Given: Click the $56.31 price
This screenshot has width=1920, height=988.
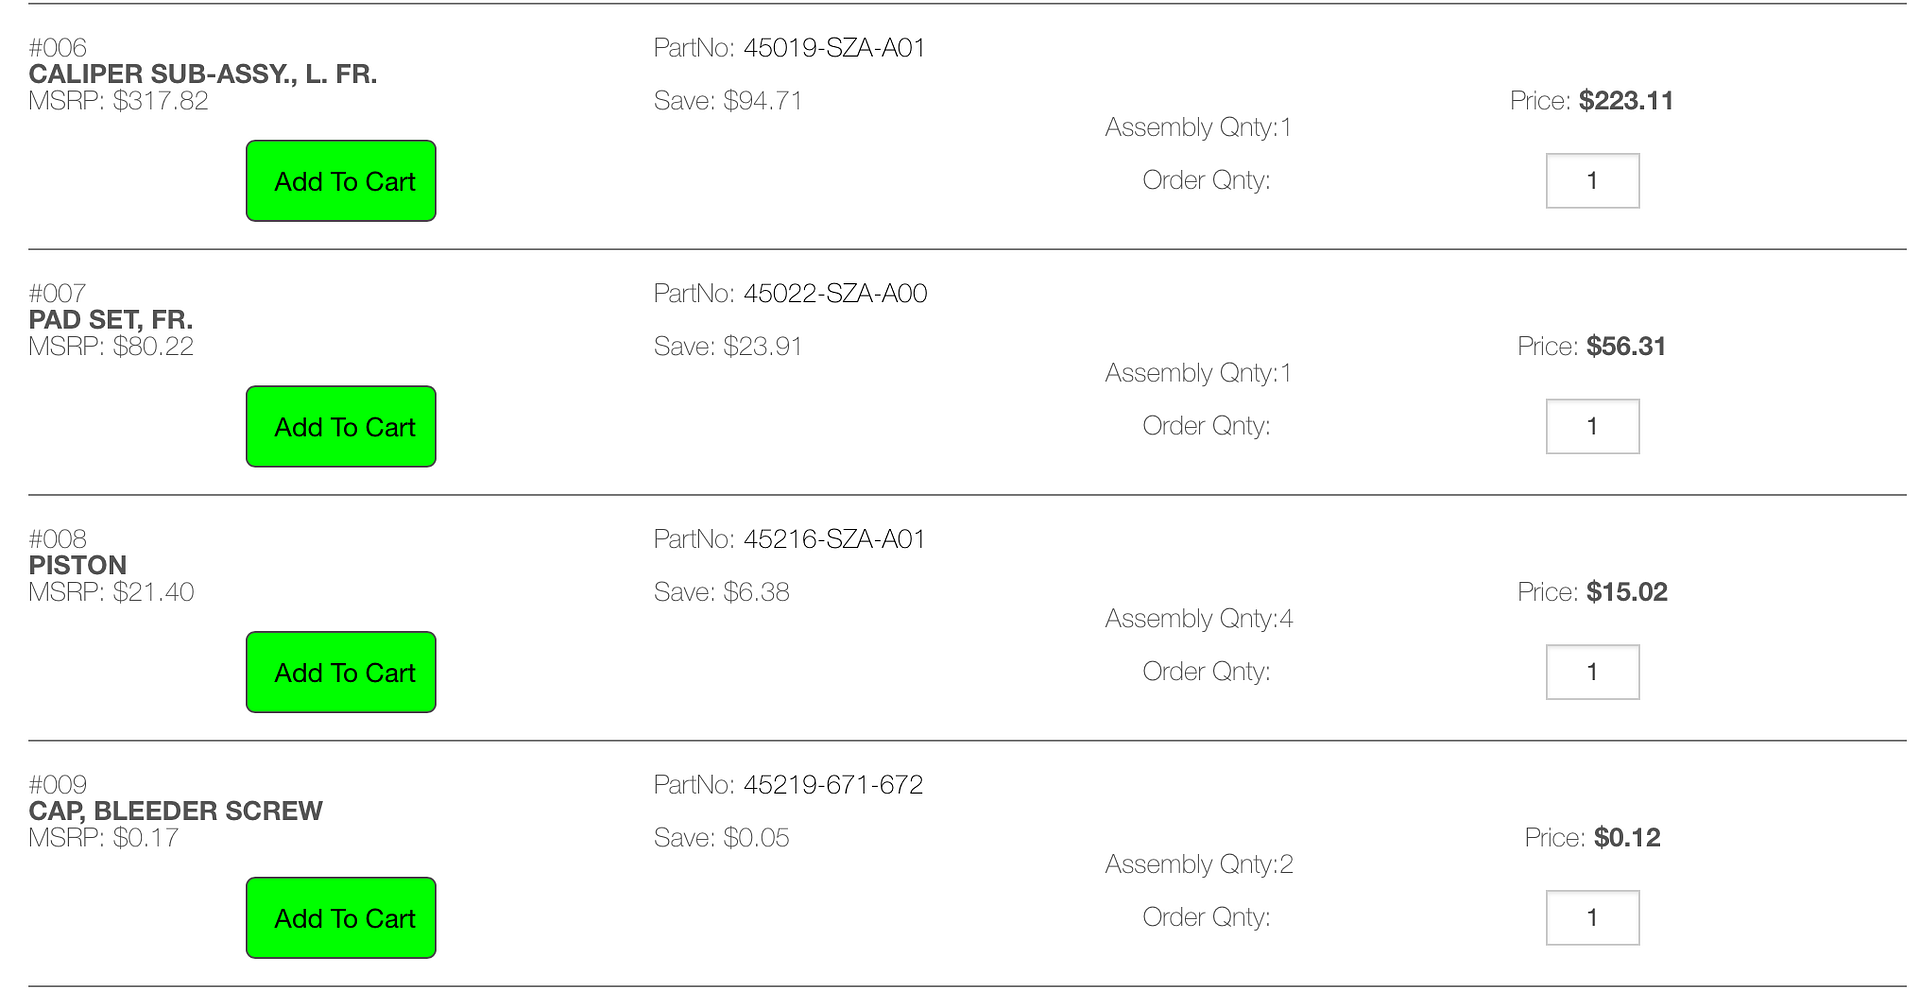Looking at the screenshot, I should [1626, 347].
